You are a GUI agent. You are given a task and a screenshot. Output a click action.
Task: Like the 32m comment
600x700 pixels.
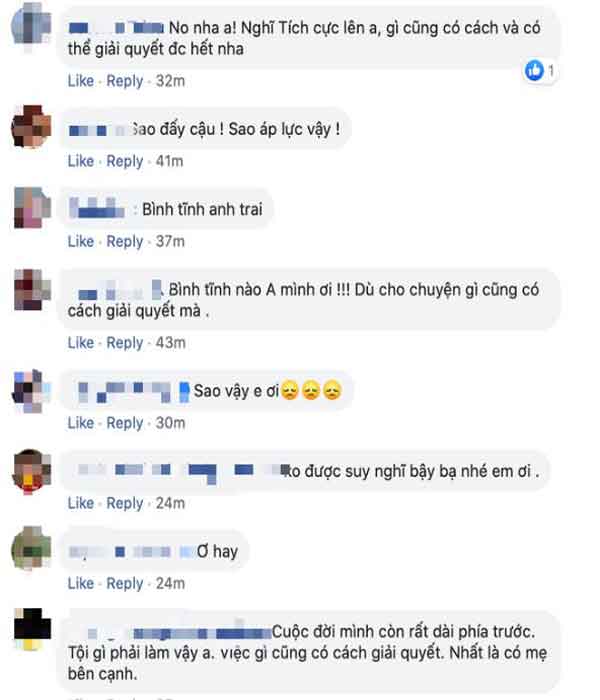(81, 81)
